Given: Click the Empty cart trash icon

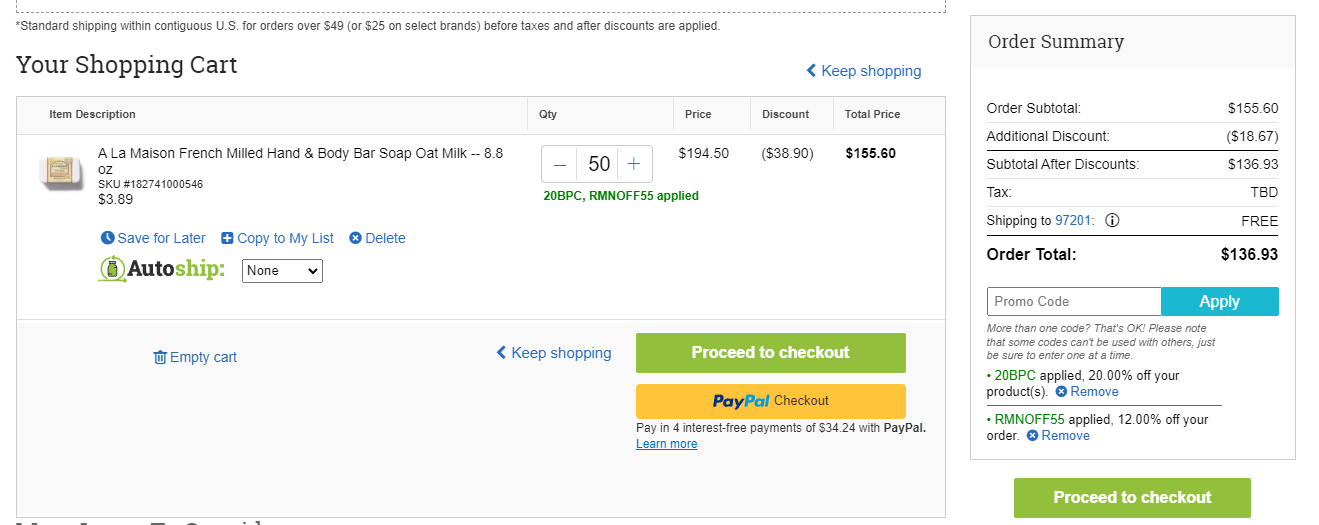Looking at the screenshot, I should pos(160,357).
